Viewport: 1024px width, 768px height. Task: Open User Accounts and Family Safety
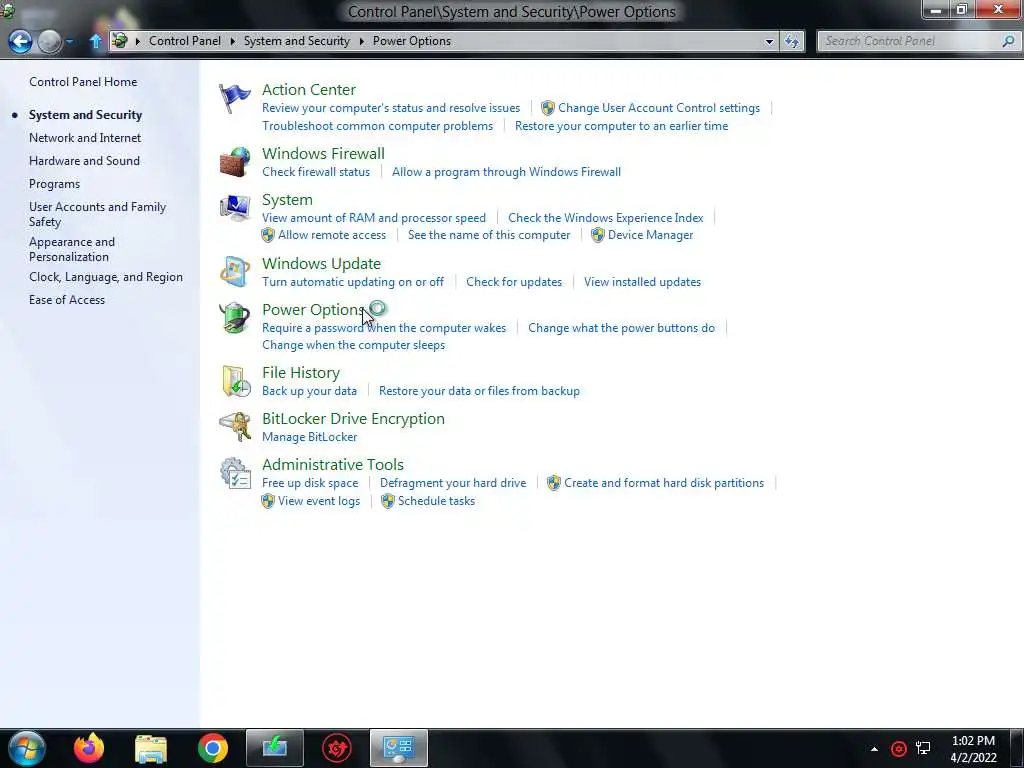[x=97, y=214]
